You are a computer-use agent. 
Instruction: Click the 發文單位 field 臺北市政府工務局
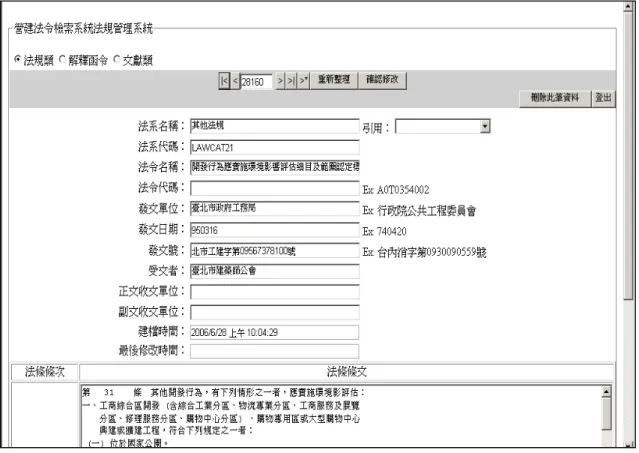275,209
